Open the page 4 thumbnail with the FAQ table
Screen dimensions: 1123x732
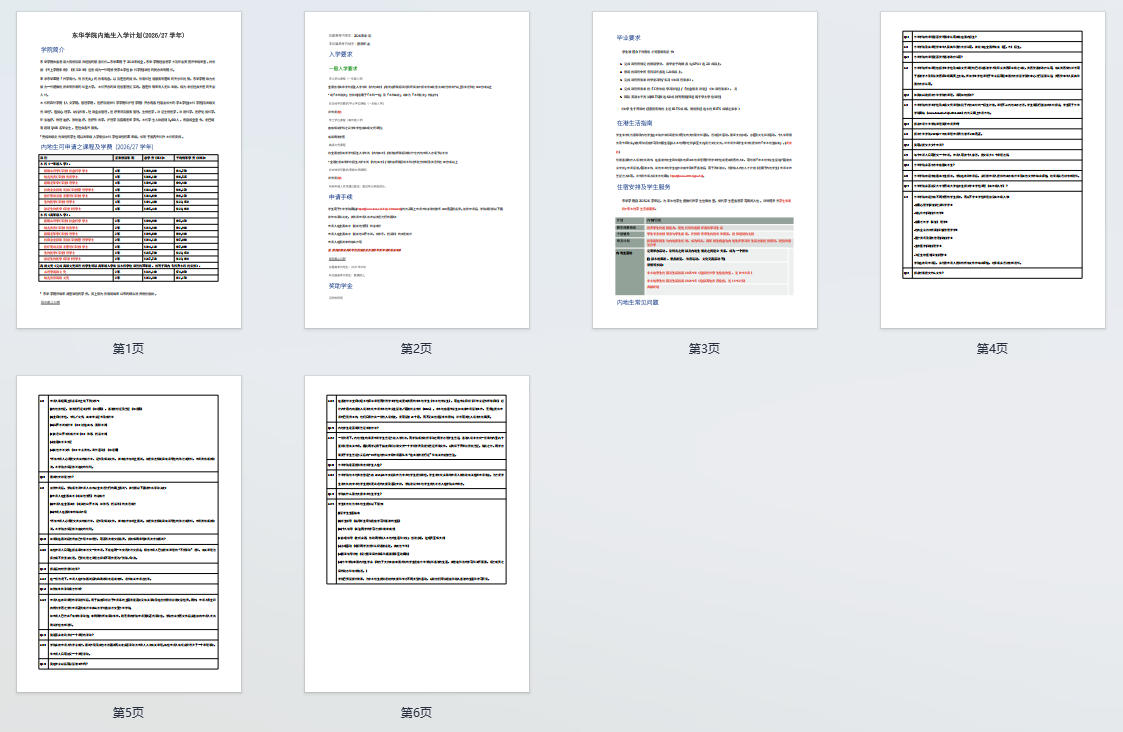[x=992, y=170]
